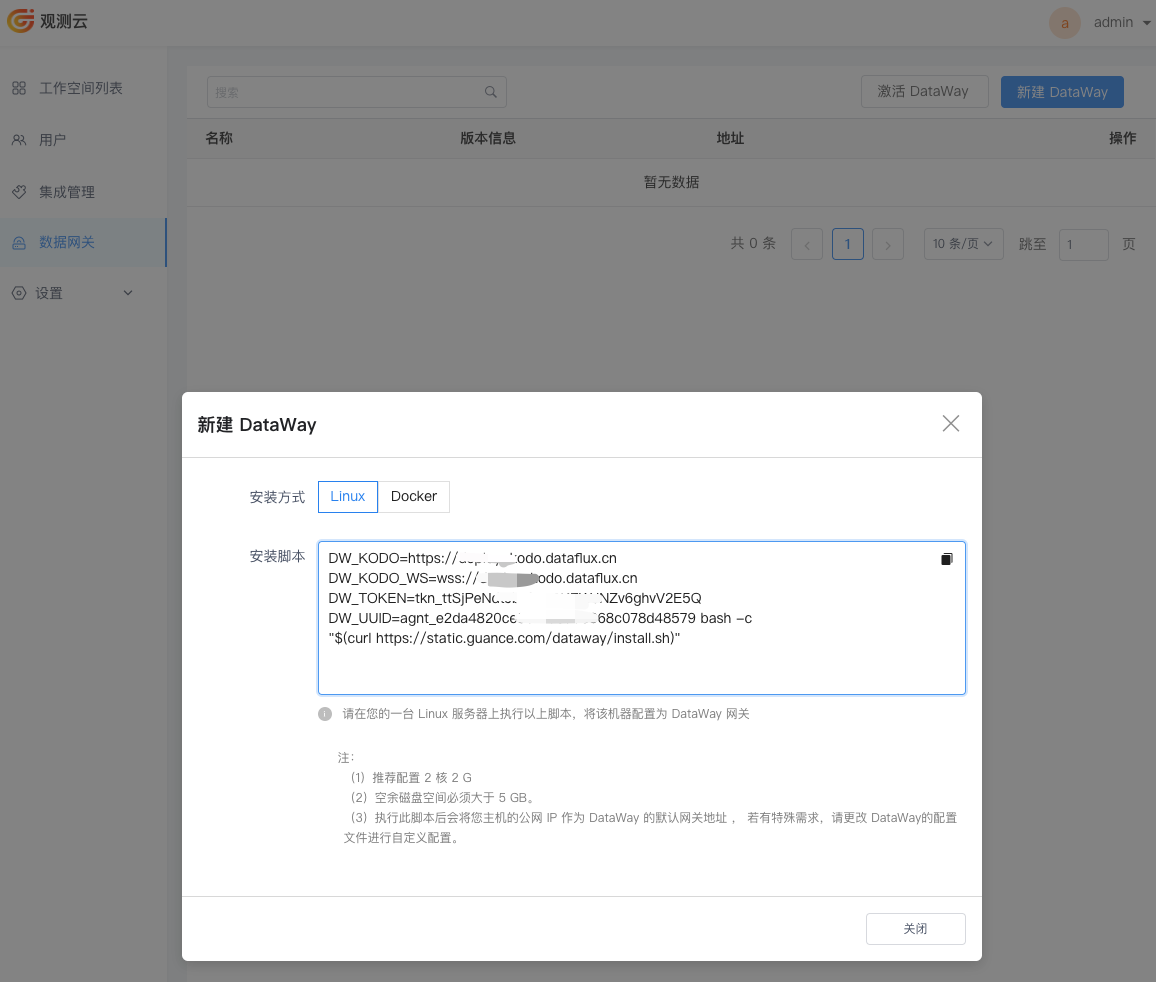Click the 数据网关 gateway icon
This screenshot has height=982, width=1156.
tap(19, 243)
